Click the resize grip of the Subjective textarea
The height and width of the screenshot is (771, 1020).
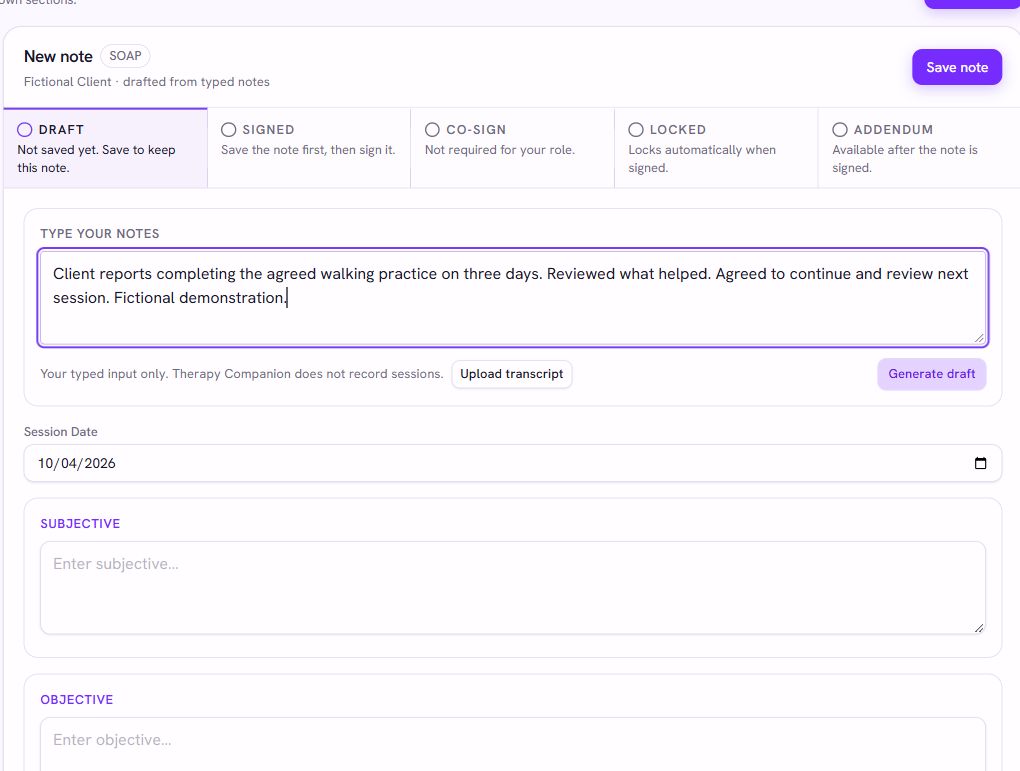(x=979, y=627)
